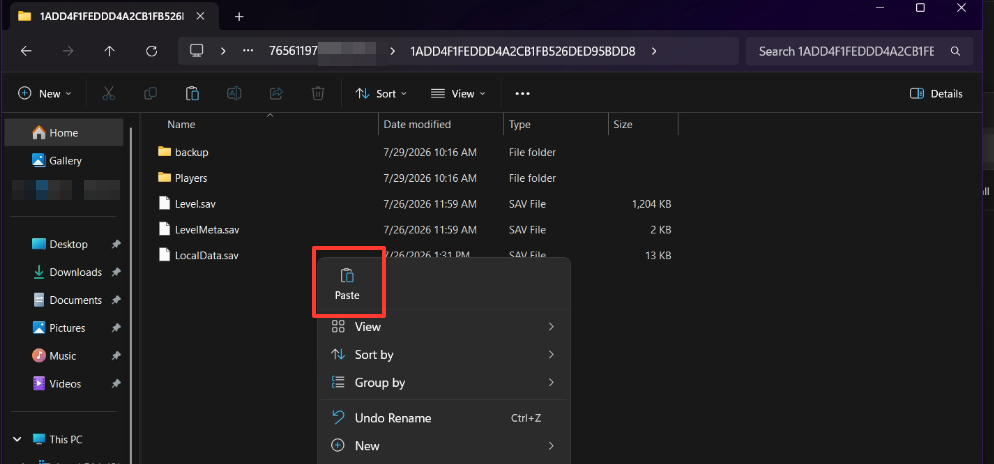The height and width of the screenshot is (464, 994).
Task: Open the New submenu in context menu
Action: 443,446
